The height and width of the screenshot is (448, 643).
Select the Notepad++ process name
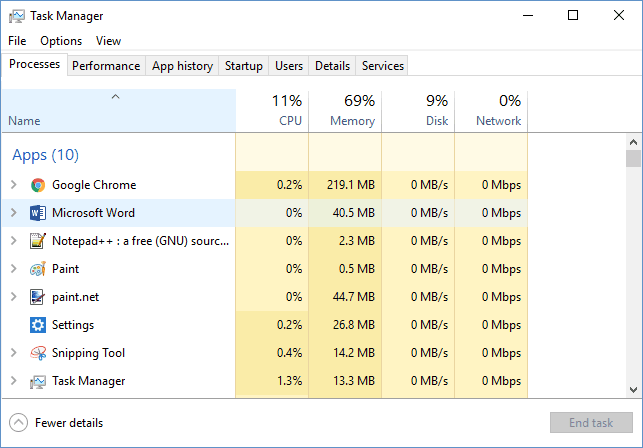140,241
